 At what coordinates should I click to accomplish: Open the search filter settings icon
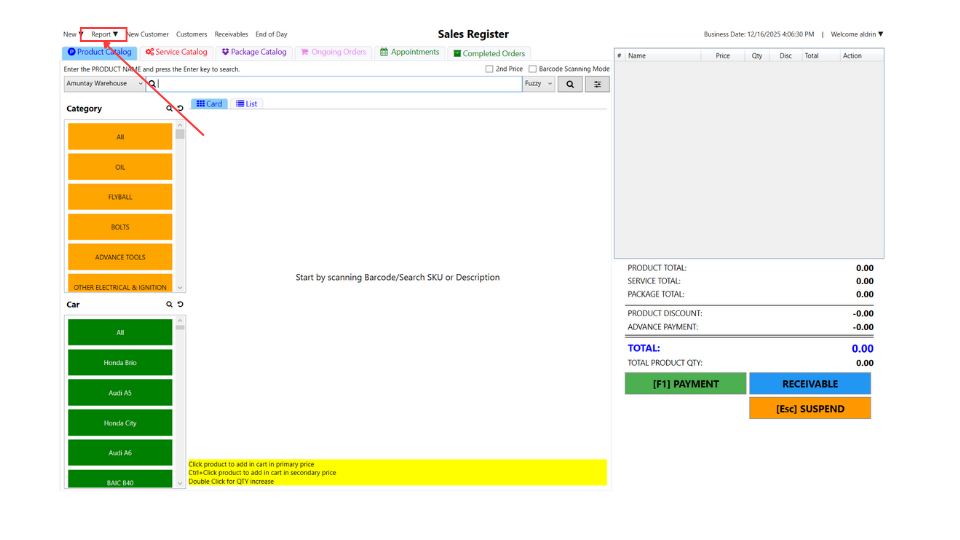click(x=597, y=84)
